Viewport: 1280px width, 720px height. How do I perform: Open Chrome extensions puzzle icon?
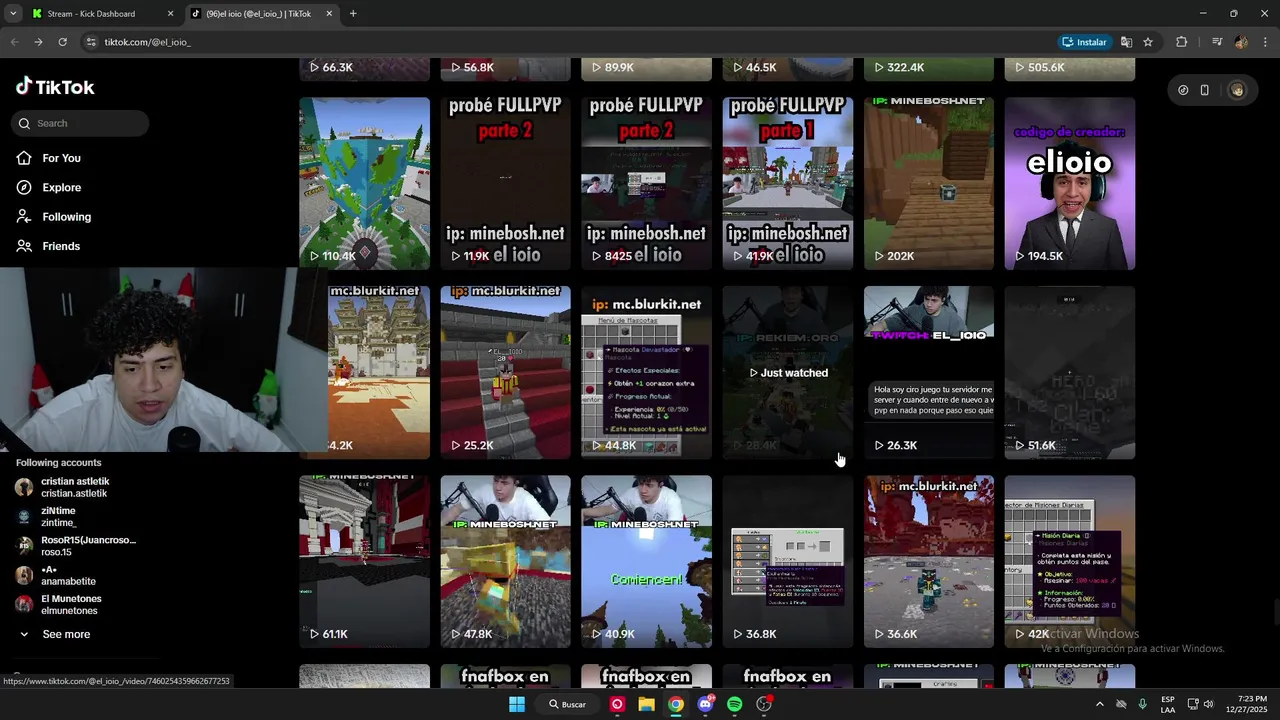click(x=1181, y=42)
